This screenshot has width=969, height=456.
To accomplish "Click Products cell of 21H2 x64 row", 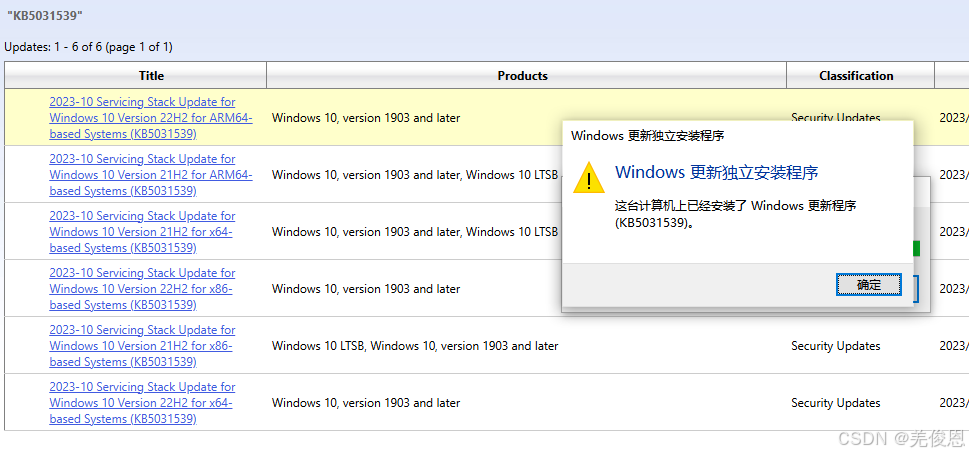I will 415,232.
